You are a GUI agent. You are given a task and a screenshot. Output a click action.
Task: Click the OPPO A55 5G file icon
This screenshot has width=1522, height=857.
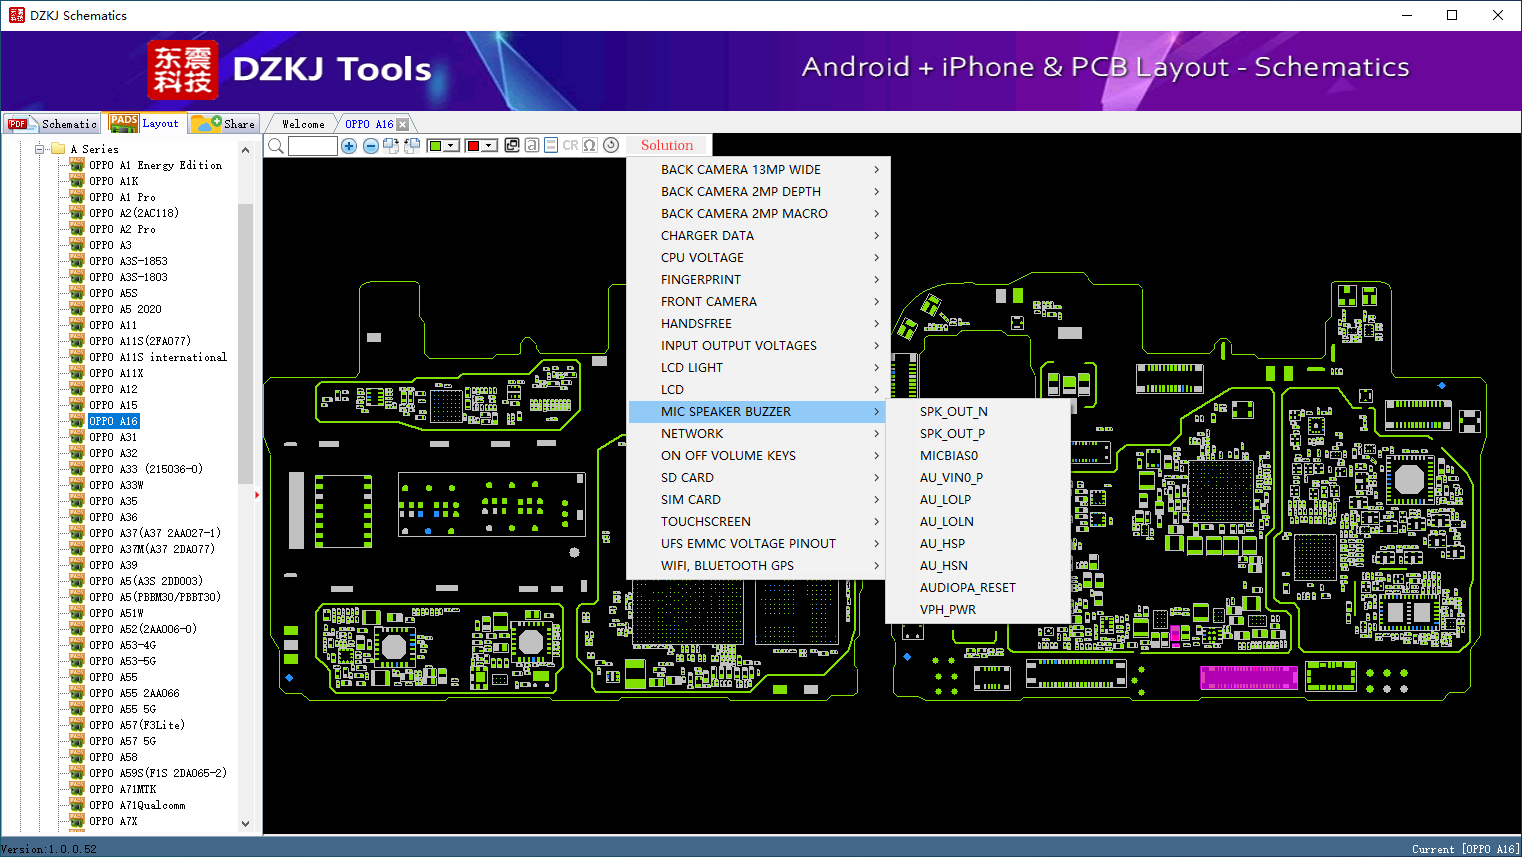click(x=77, y=709)
